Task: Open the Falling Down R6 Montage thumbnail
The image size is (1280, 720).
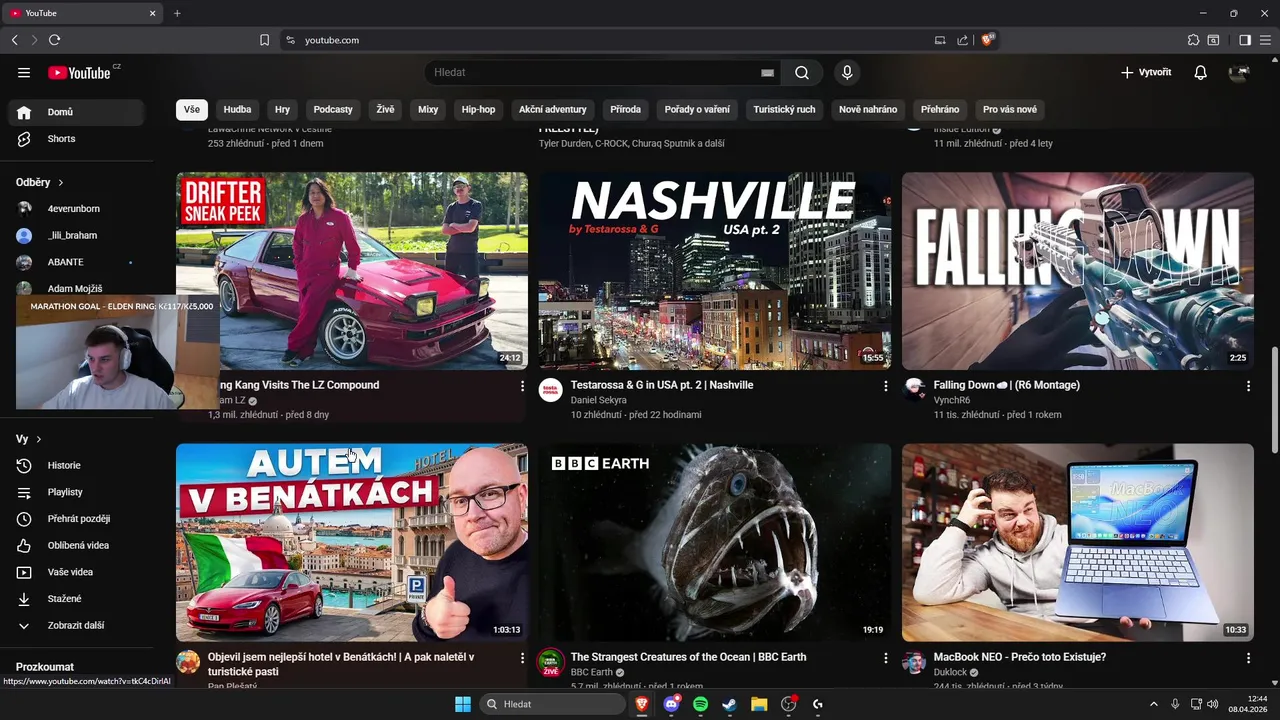Action: click(x=1078, y=271)
